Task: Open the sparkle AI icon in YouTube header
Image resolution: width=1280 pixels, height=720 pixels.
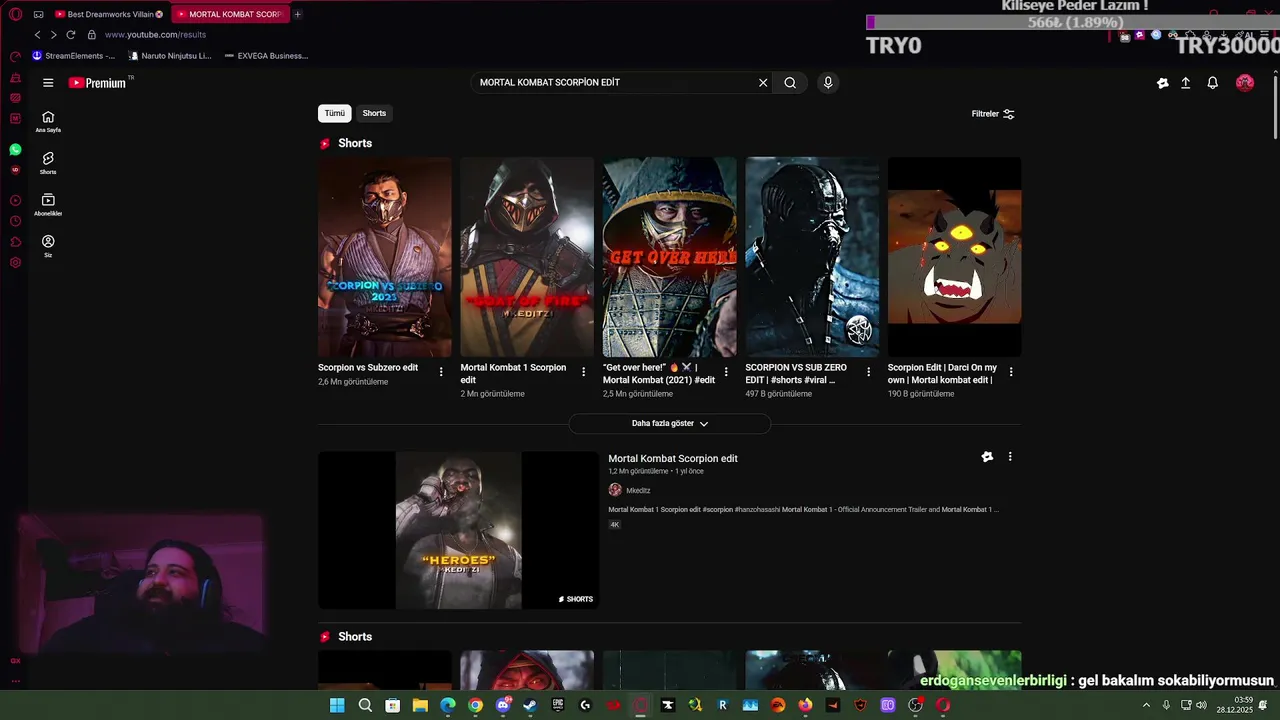Action: [x=1162, y=83]
